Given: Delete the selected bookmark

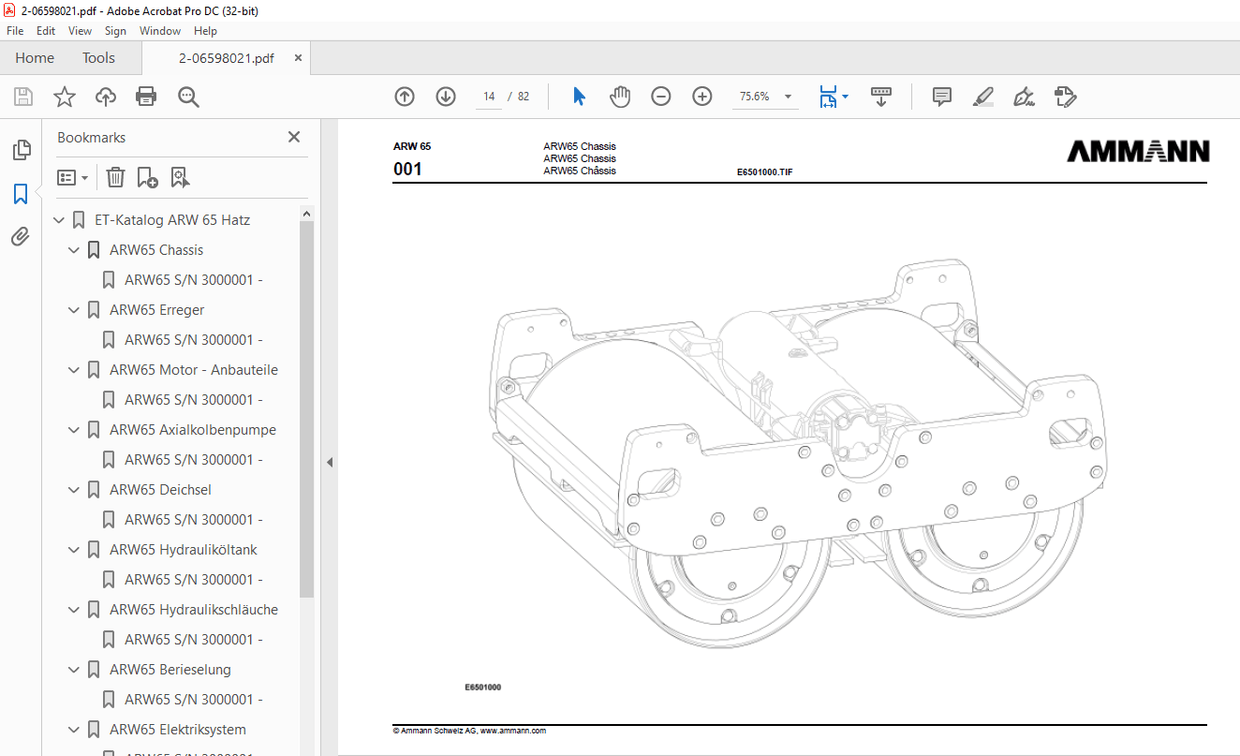Looking at the screenshot, I should [x=115, y=177].
